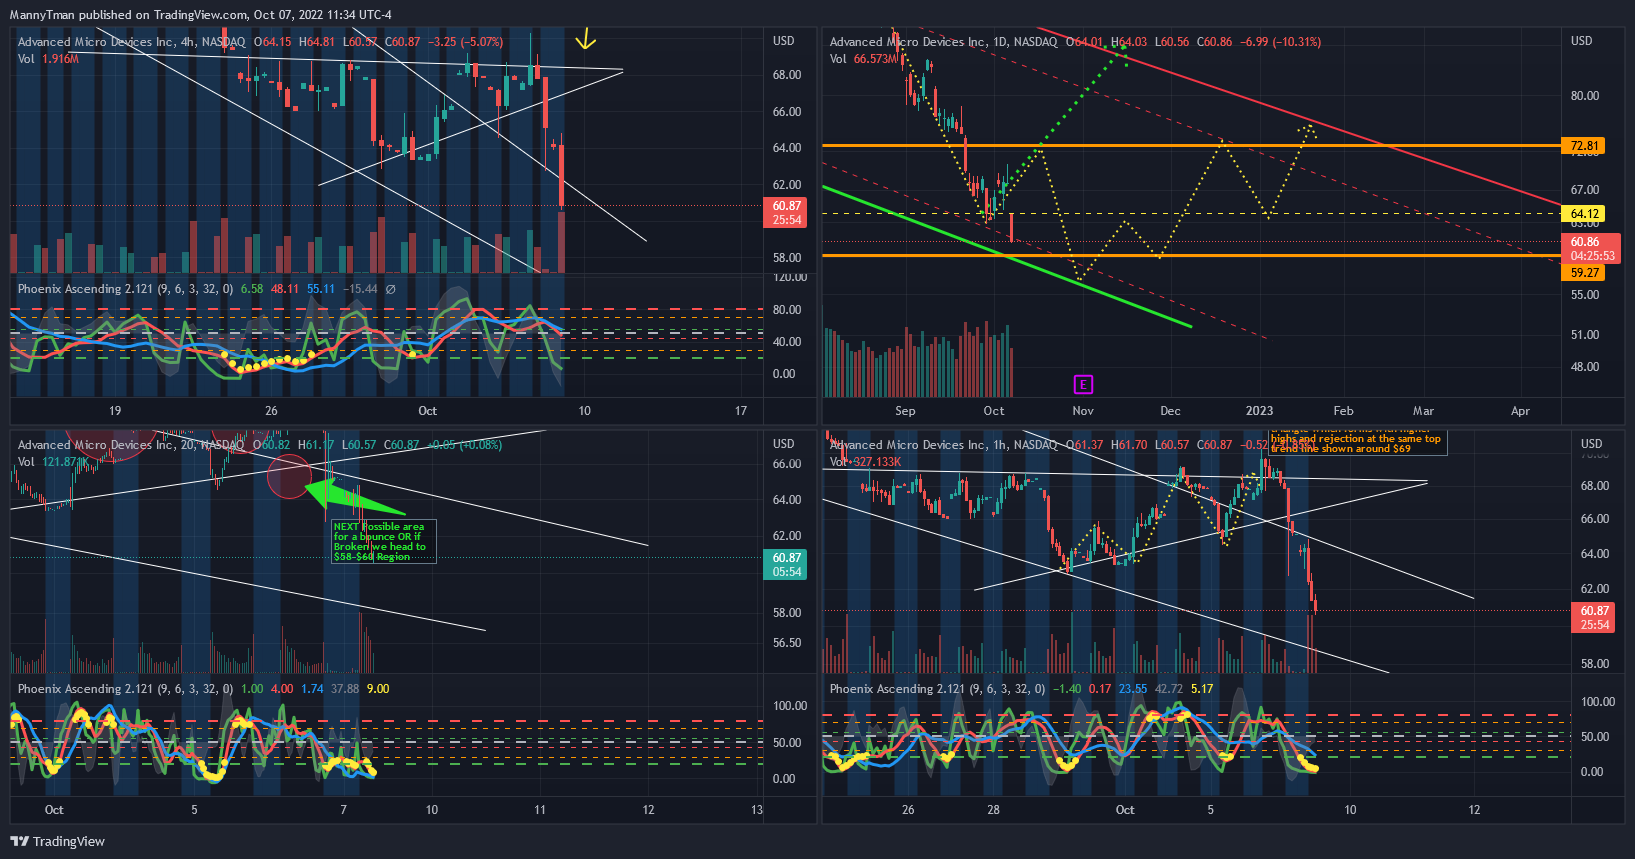Click the yellow down arrow on 4h chart
Viewport: 1635px width, 859px height.
click(x=586, y=39)
